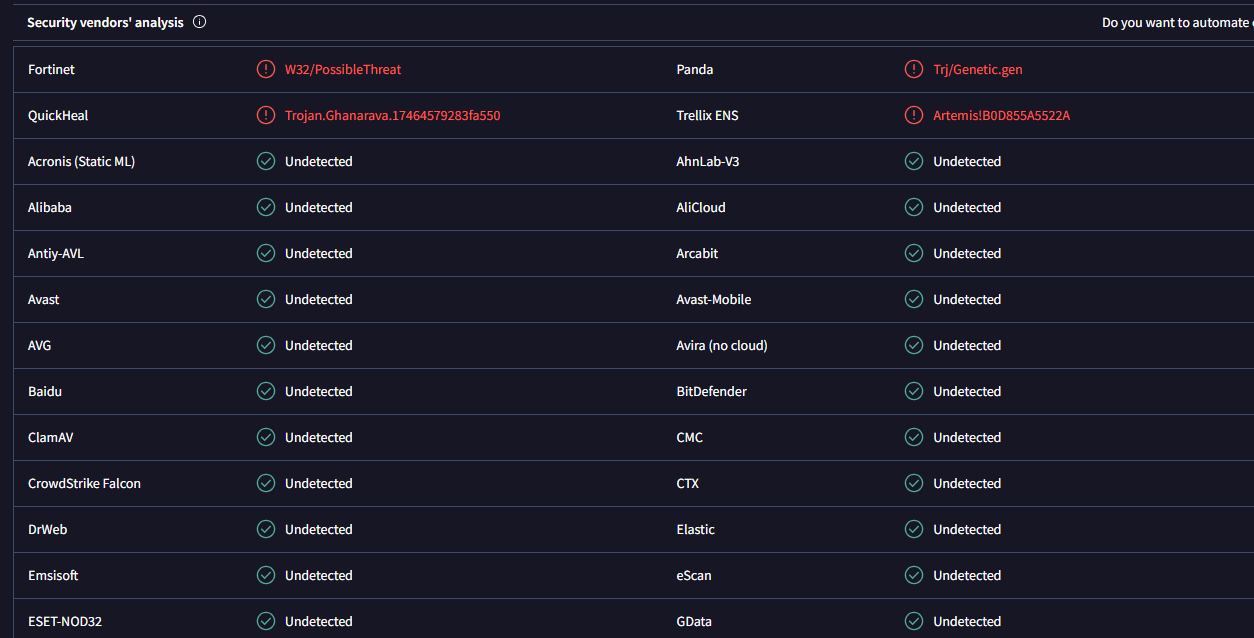Click the "W32/PossibleThreat" detection name
Image resolution: width=1254 pixels, height=638 pixels.
tap(343, 69)
